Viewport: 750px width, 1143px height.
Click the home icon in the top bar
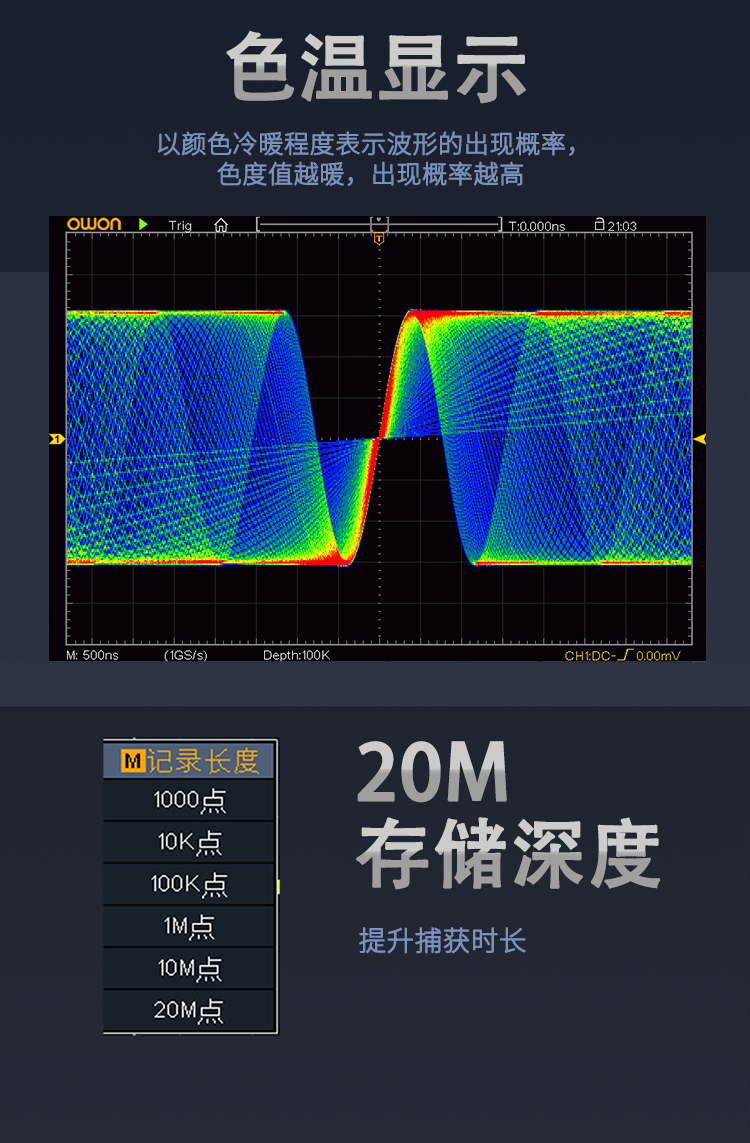click(x=221, y=225)
